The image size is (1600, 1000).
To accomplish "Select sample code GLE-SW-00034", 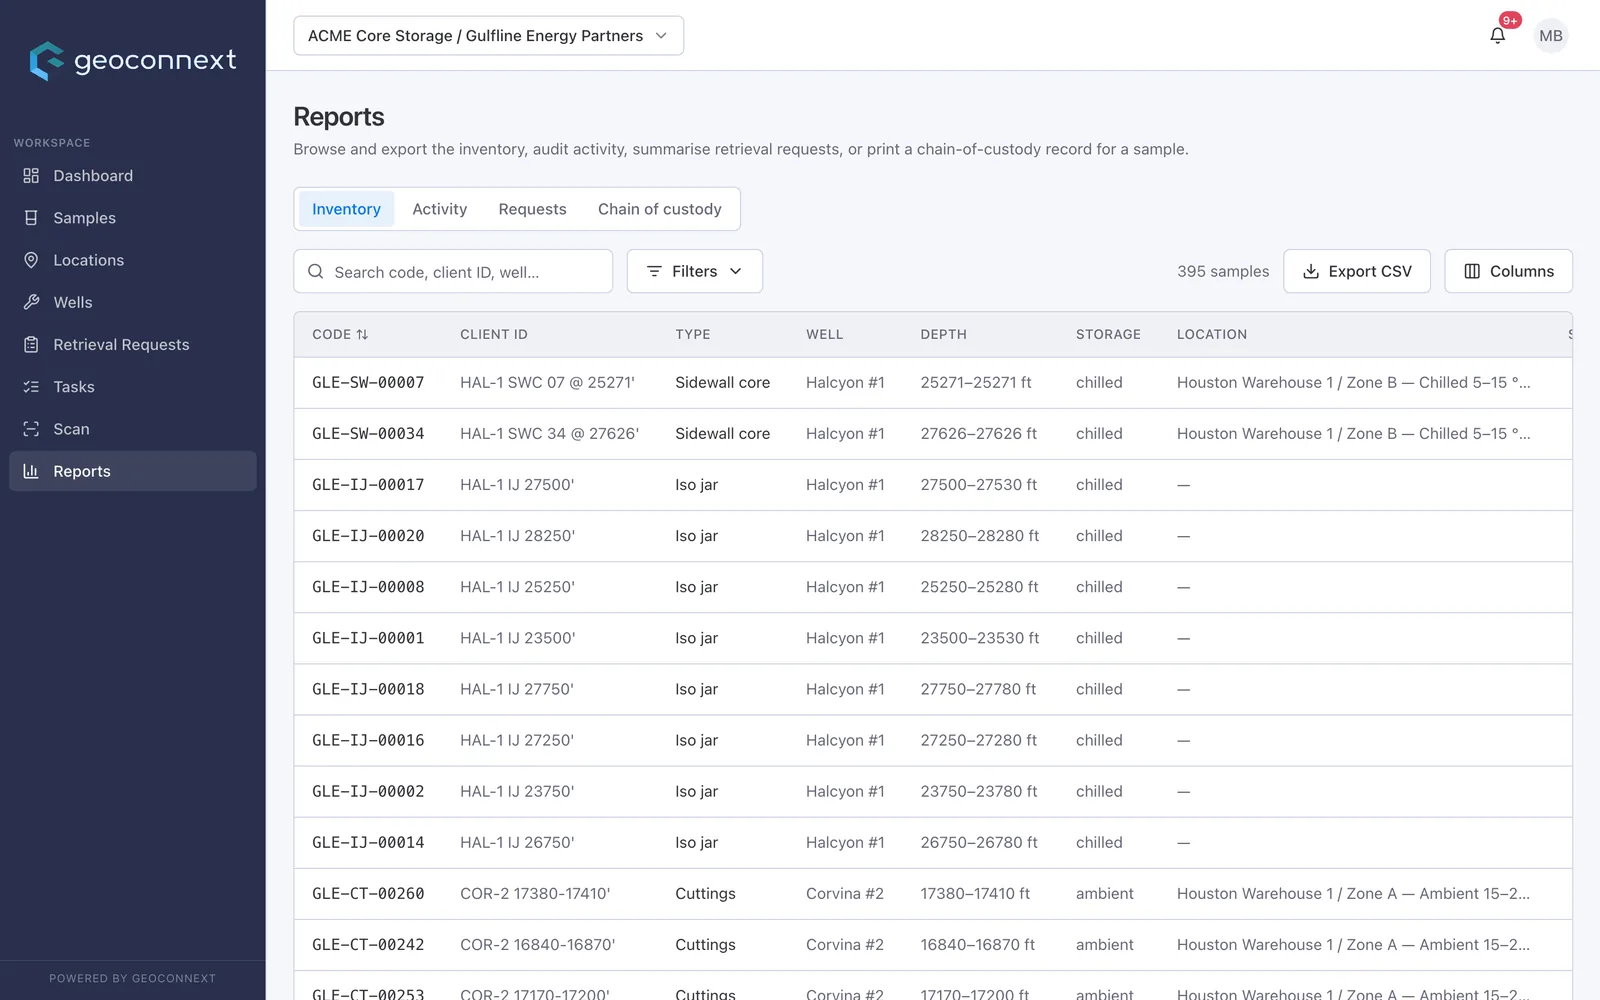I will (x=368, y=434).
